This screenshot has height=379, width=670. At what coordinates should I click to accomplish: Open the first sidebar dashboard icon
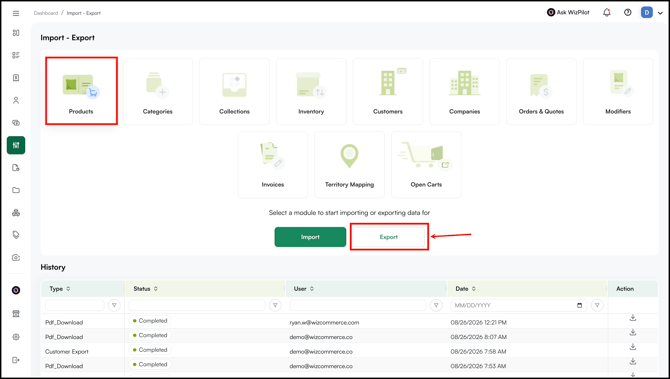click(x=16, y=33)
